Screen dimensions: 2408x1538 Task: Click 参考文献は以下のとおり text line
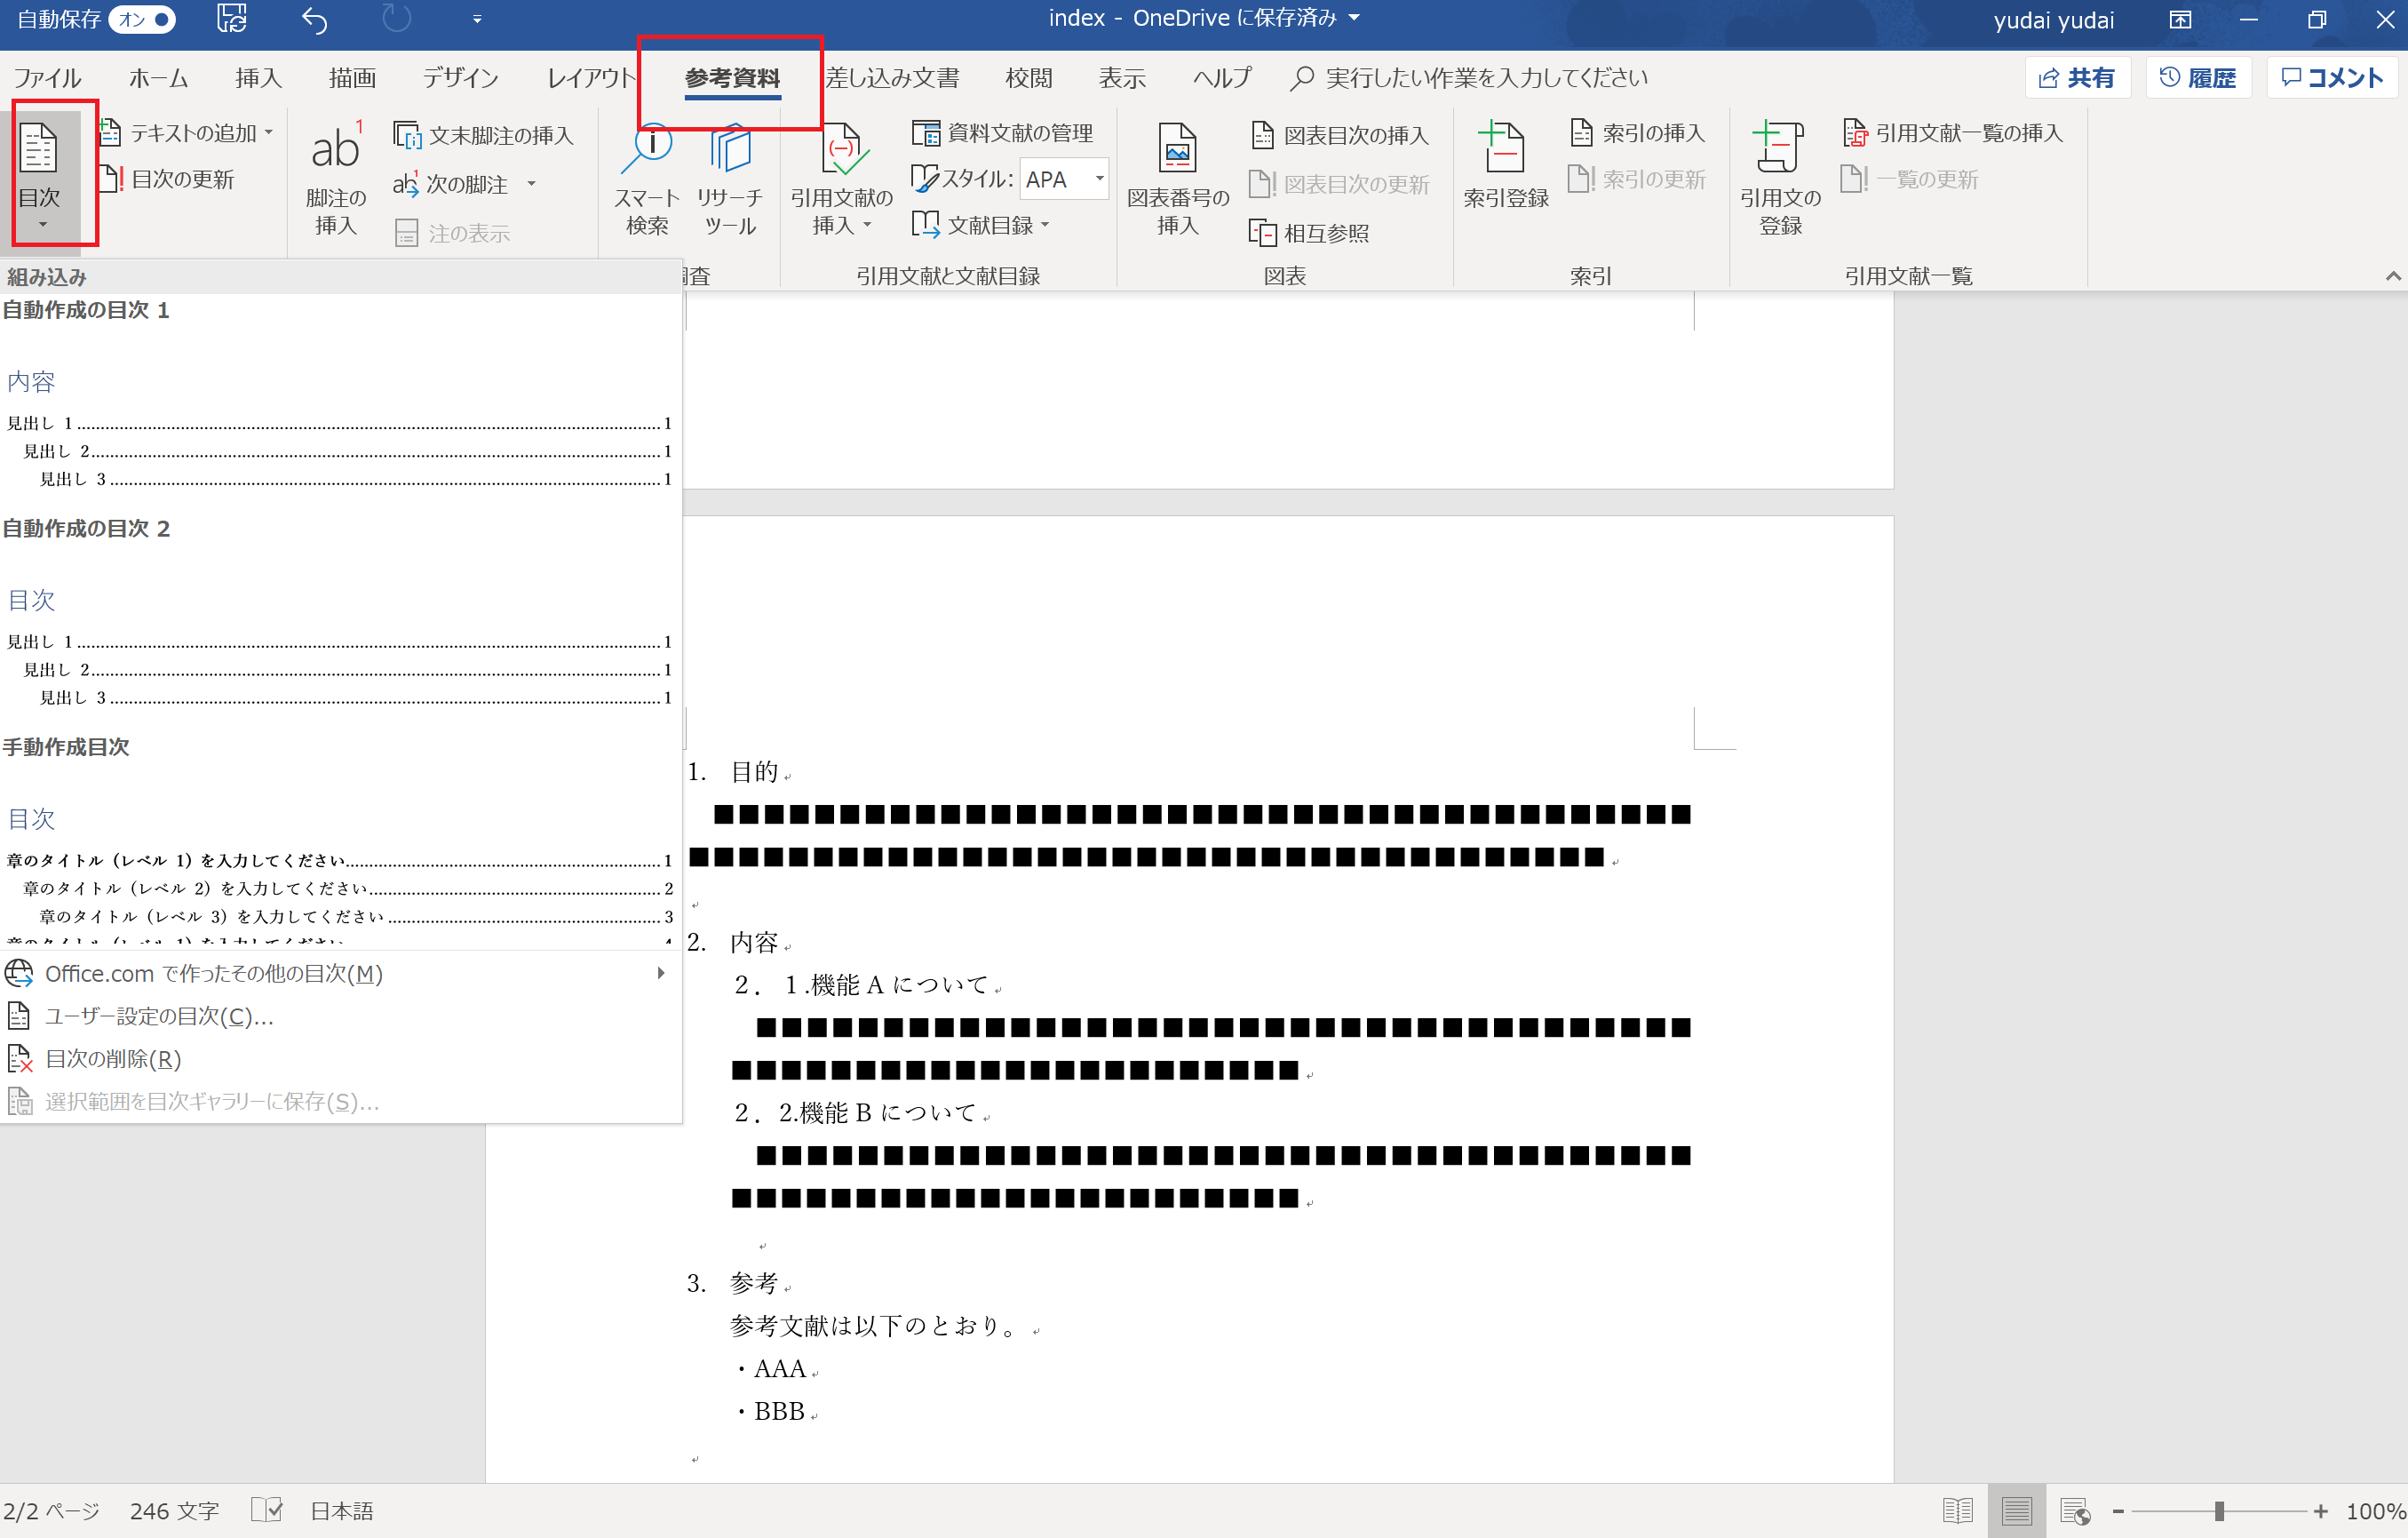point(874,1326)
